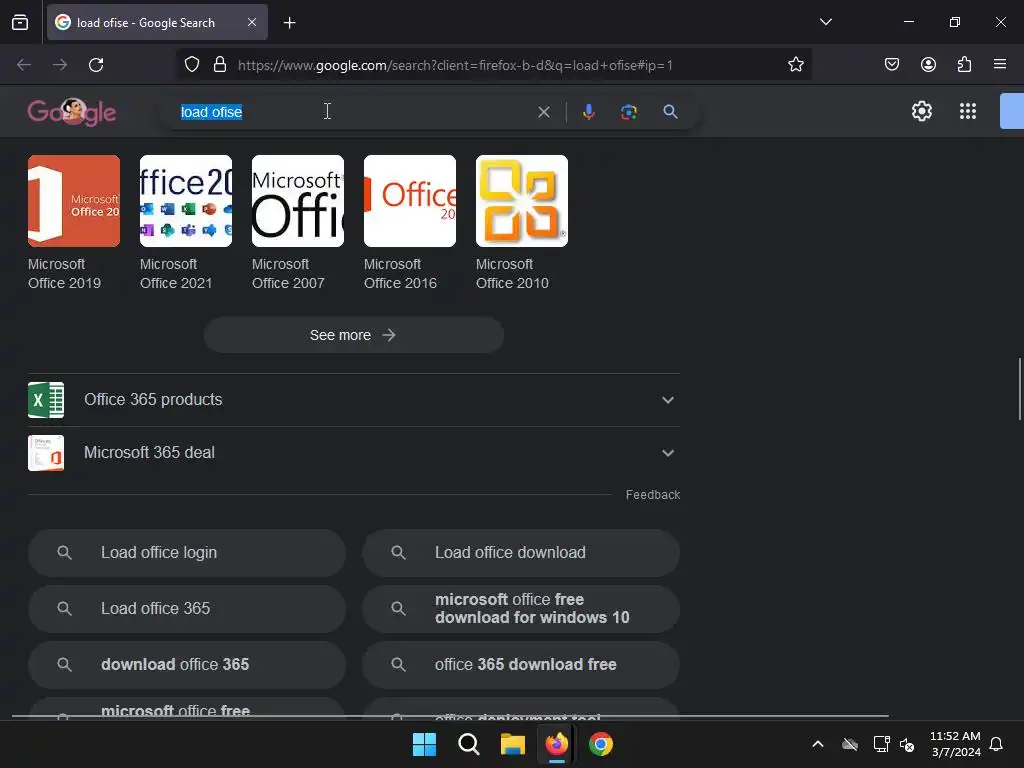Open tracking protection shield icon

191,65
